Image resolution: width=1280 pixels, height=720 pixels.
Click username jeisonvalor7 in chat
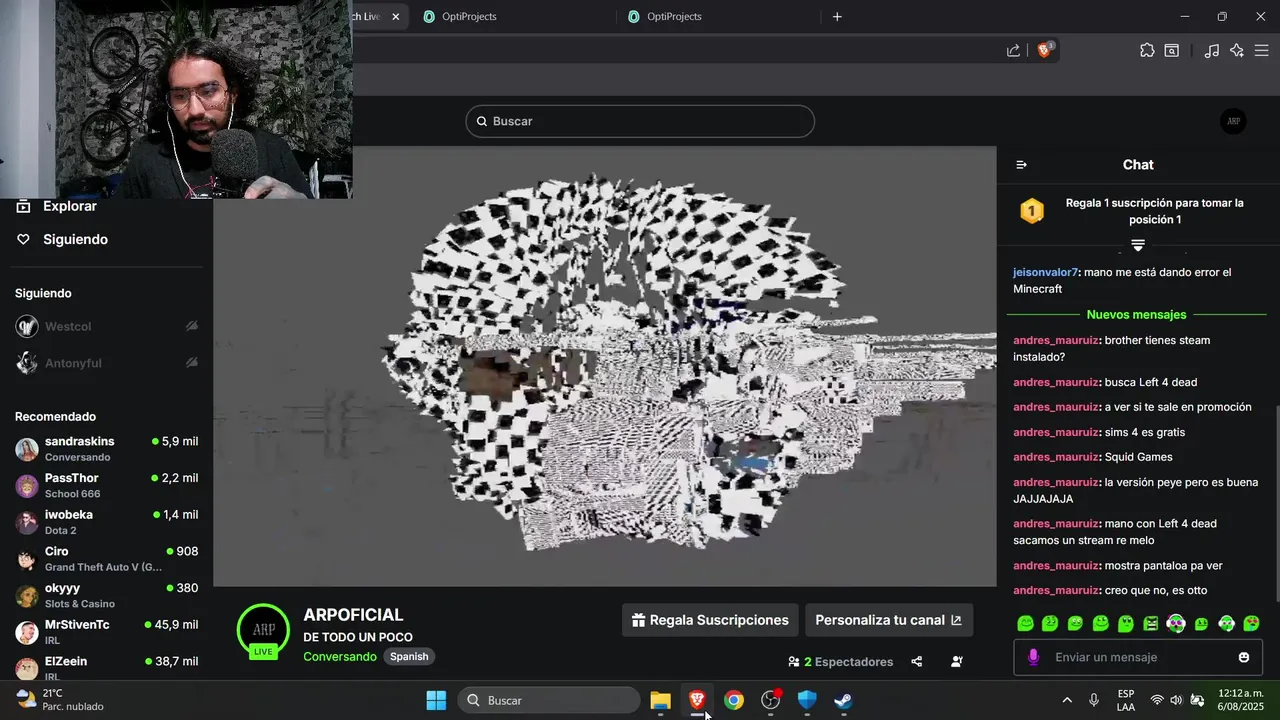pos(1045,272)
